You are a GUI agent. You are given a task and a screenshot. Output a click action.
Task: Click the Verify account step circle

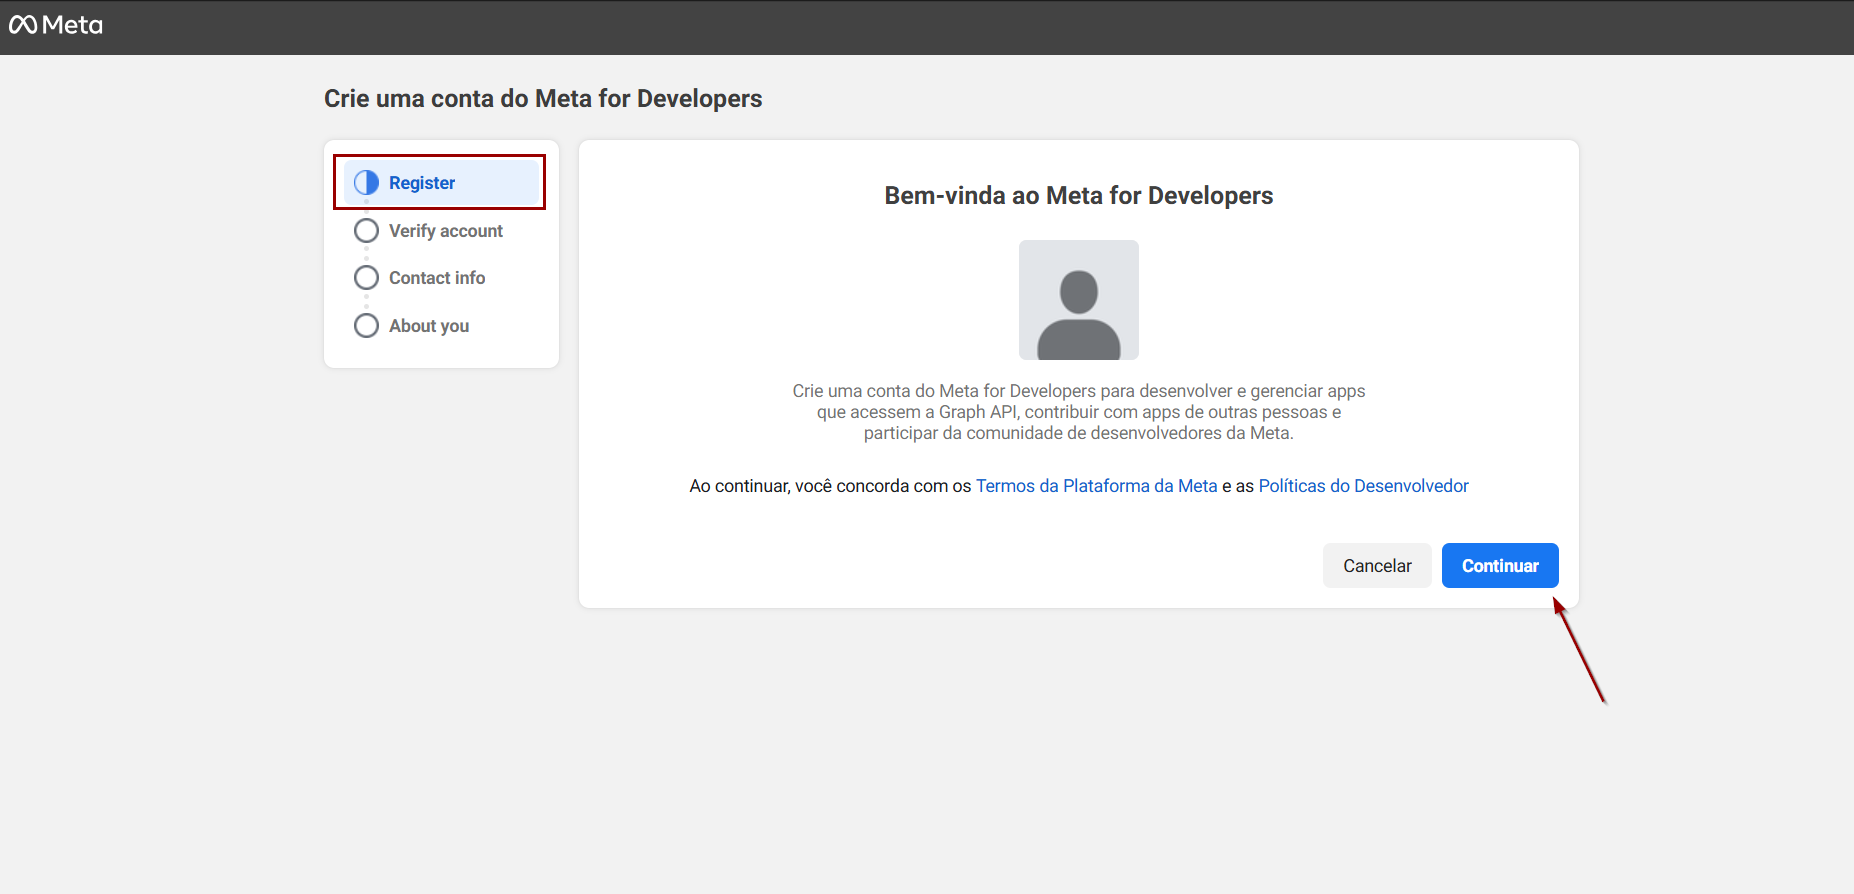(x=367, y=231)
